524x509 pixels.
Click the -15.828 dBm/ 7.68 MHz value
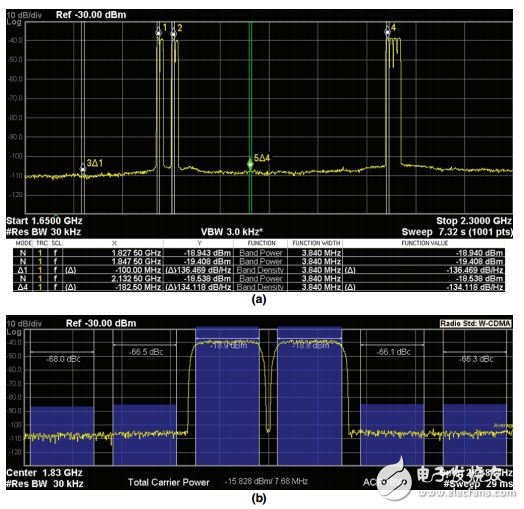(266, 482)
